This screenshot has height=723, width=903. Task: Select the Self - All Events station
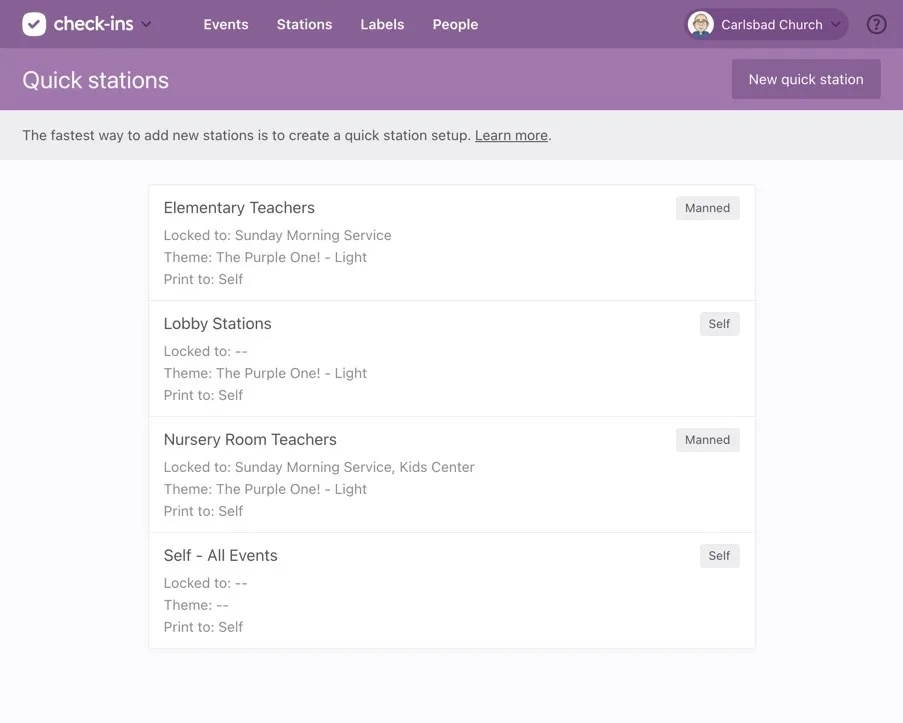pos(220,556)
